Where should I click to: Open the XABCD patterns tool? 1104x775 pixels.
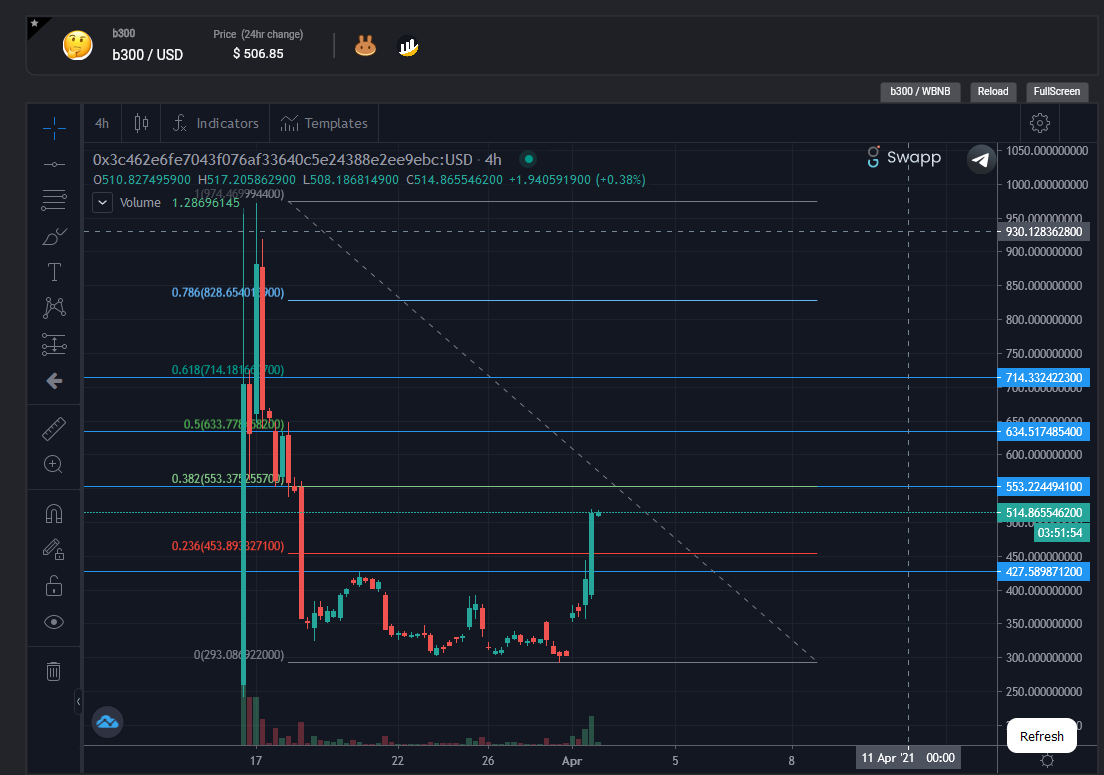54,308
